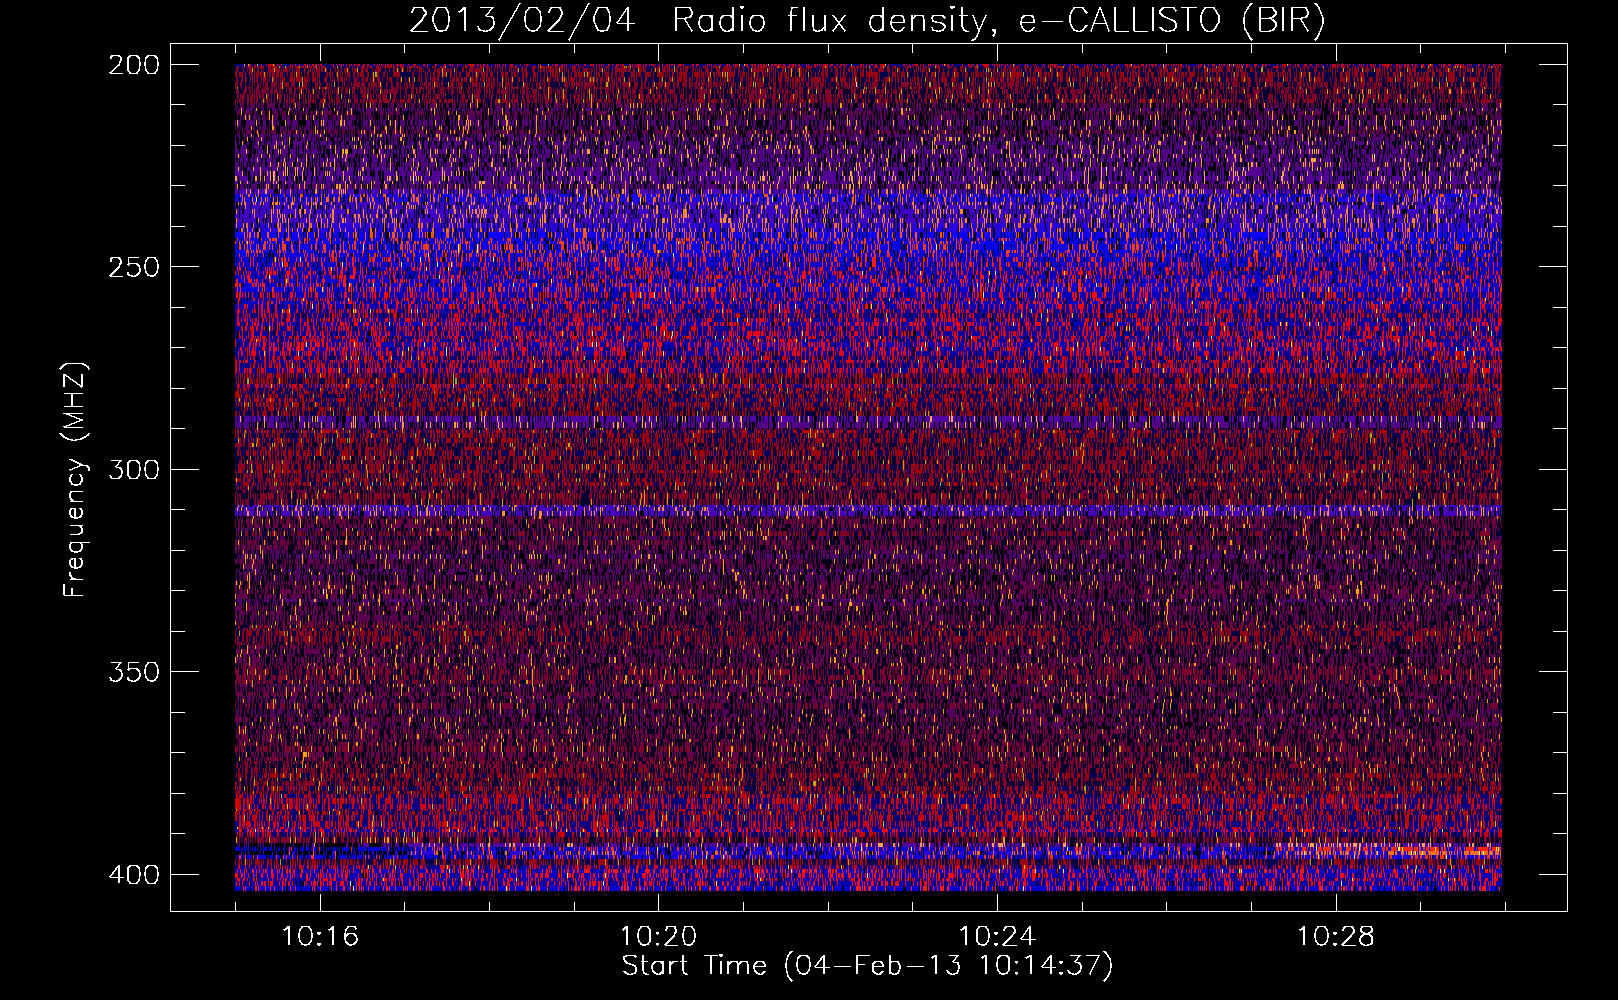
Task: Click the 10:24 time tick label
Action: [x=997, y=937]
